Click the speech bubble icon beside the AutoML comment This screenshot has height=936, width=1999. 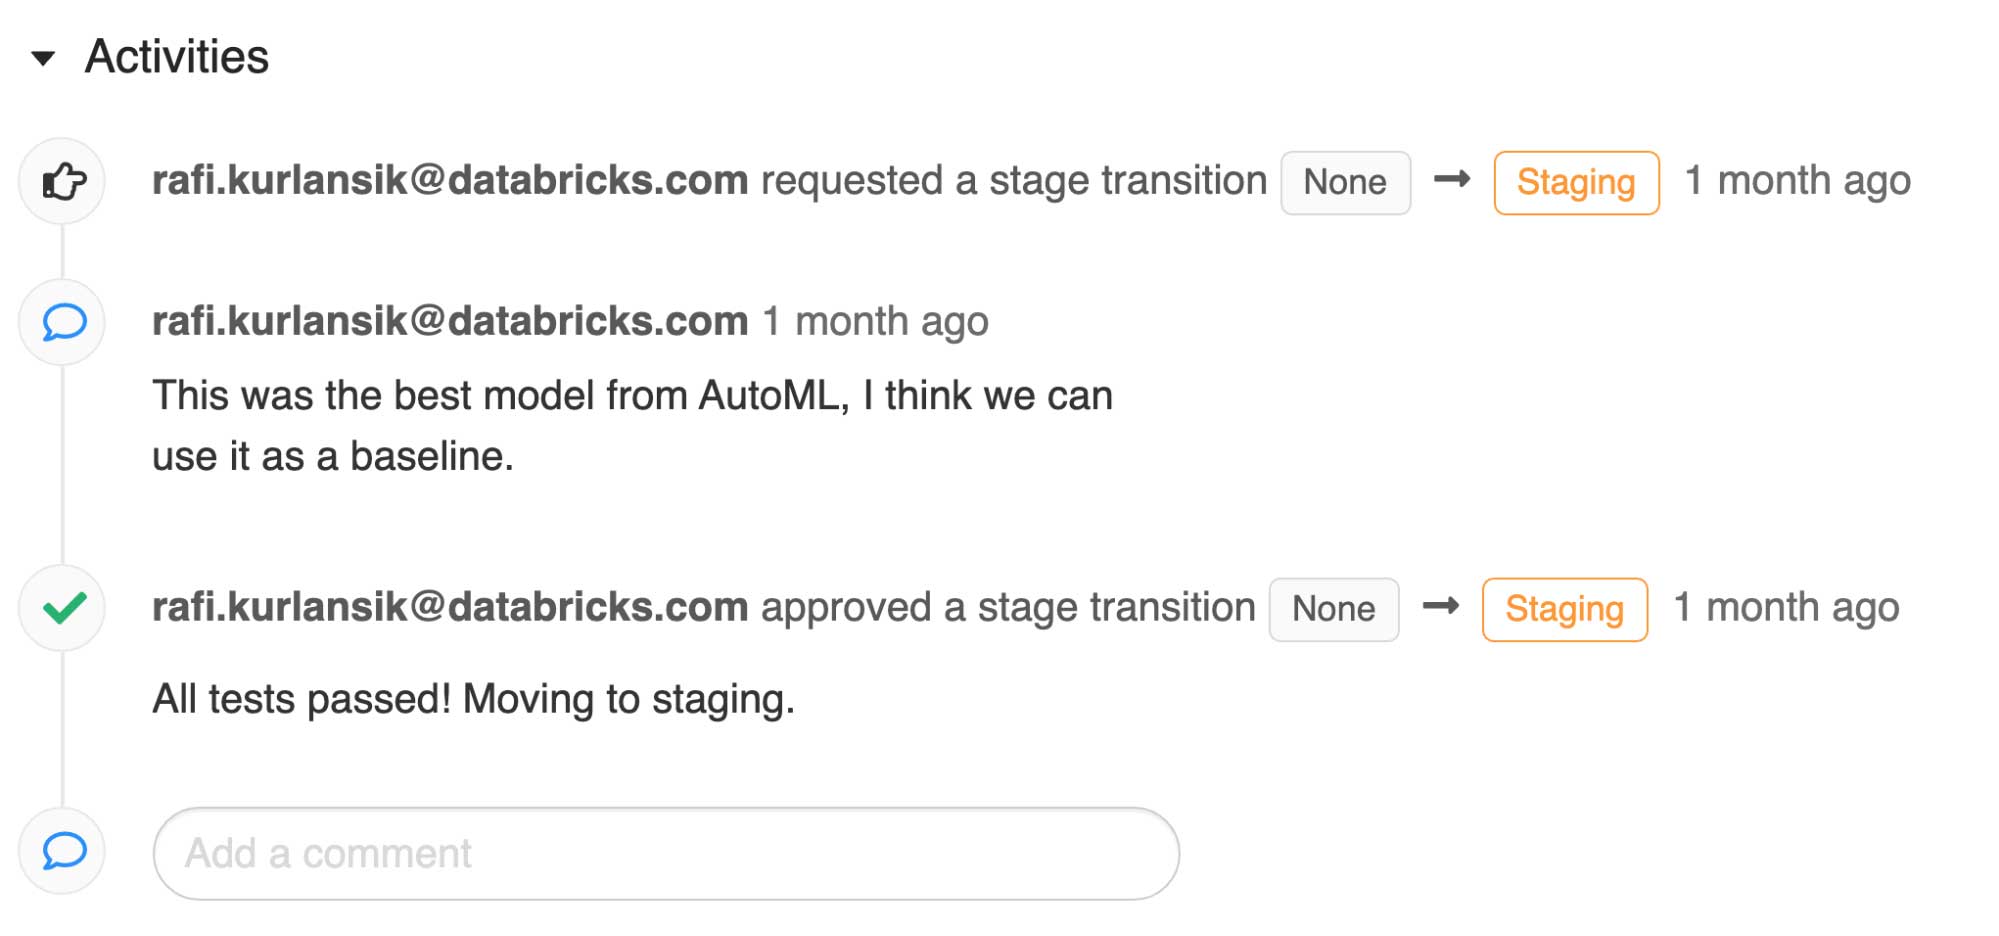point(63,323)
